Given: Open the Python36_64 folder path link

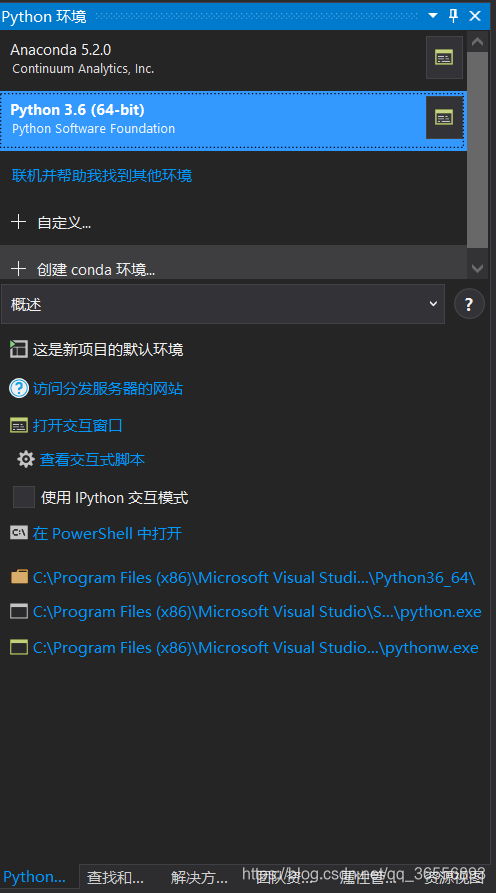Looking at the screenshot, I should (x=254, y=577).
